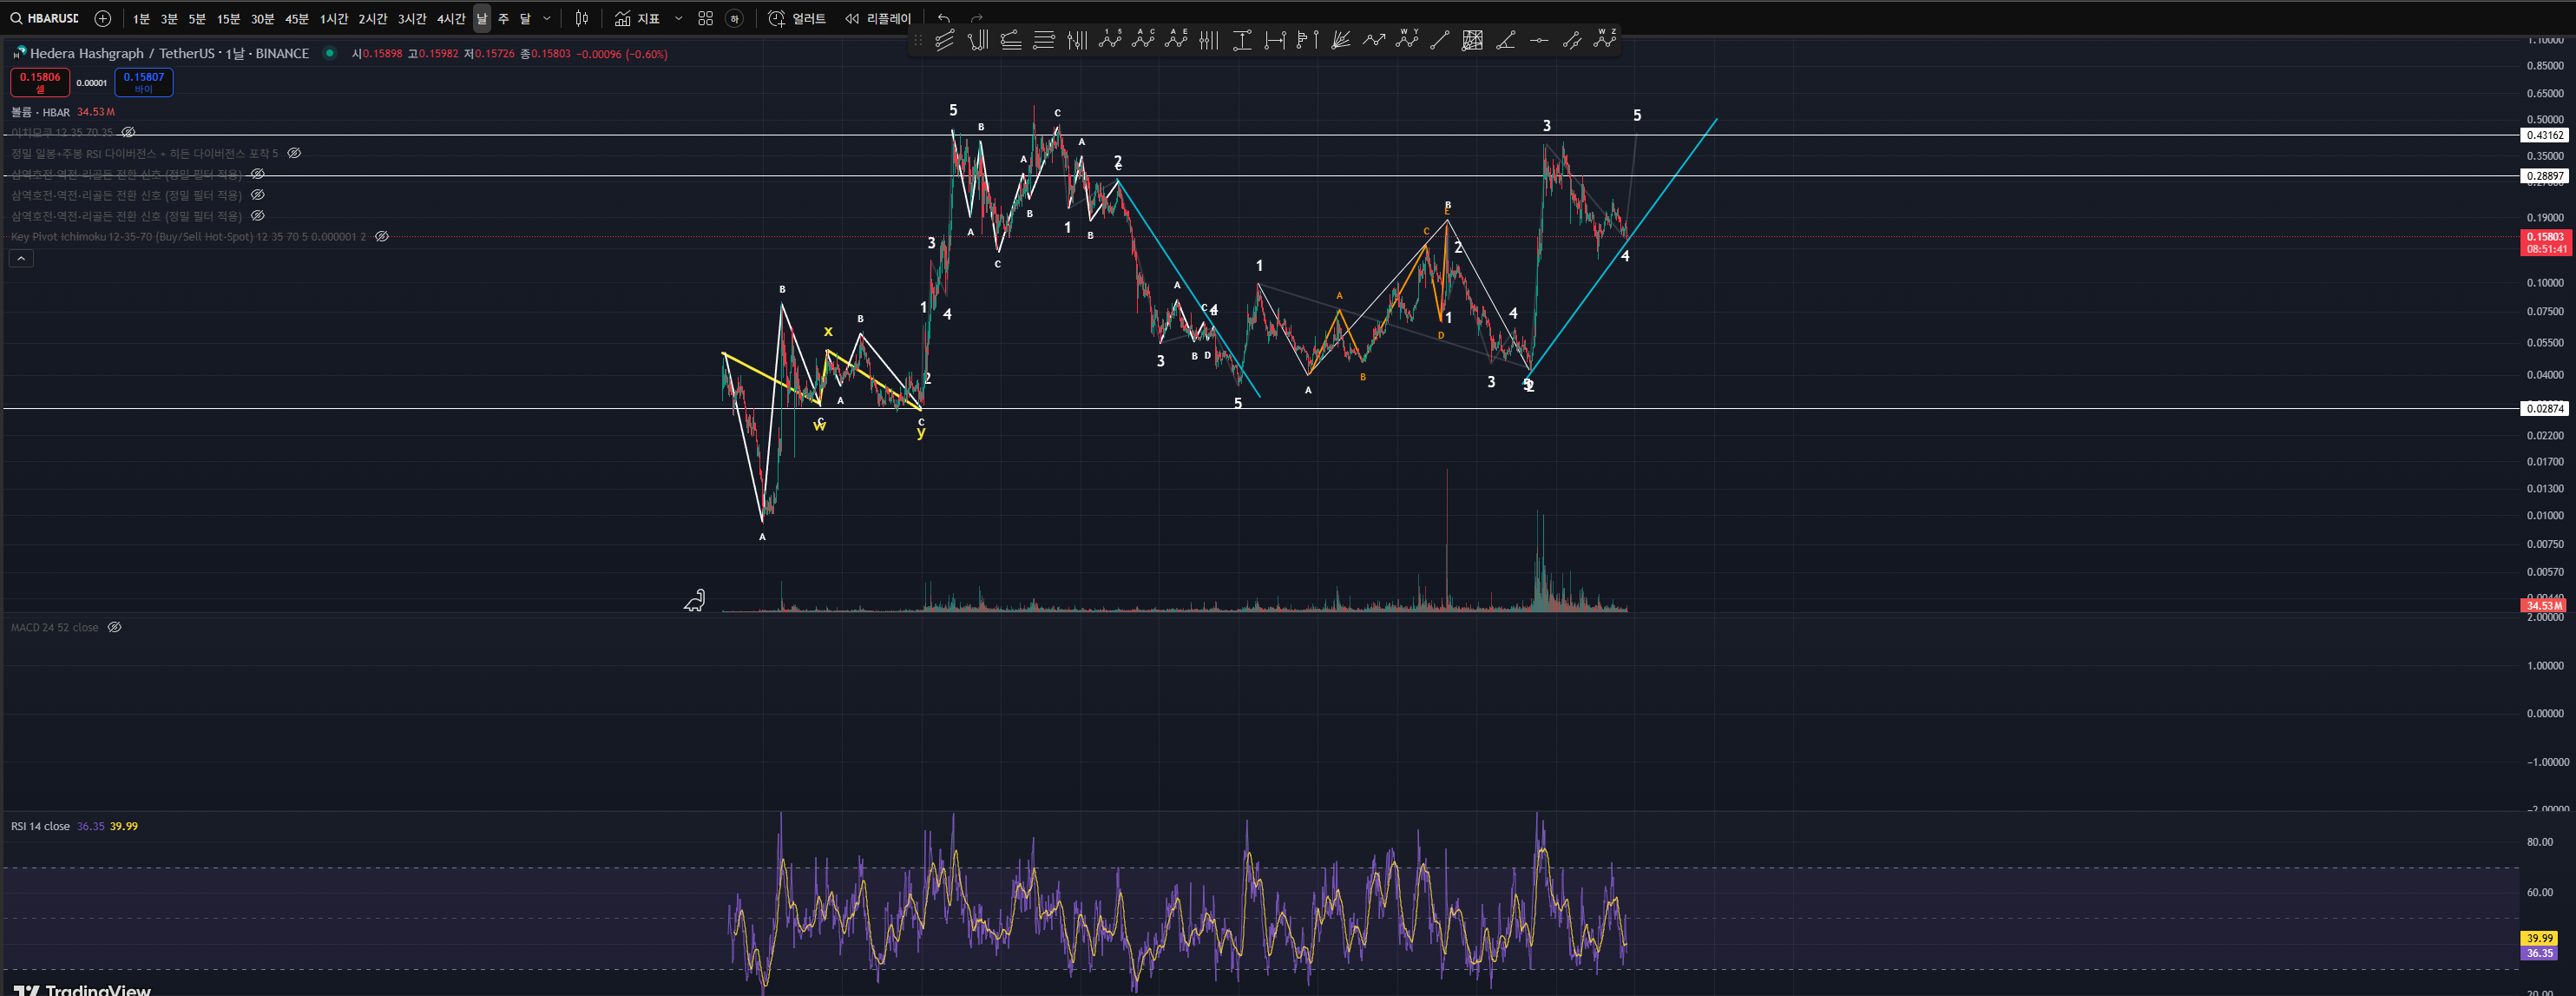
Task: Switch to the 3분 timeframe
Action: coord(169,18)
